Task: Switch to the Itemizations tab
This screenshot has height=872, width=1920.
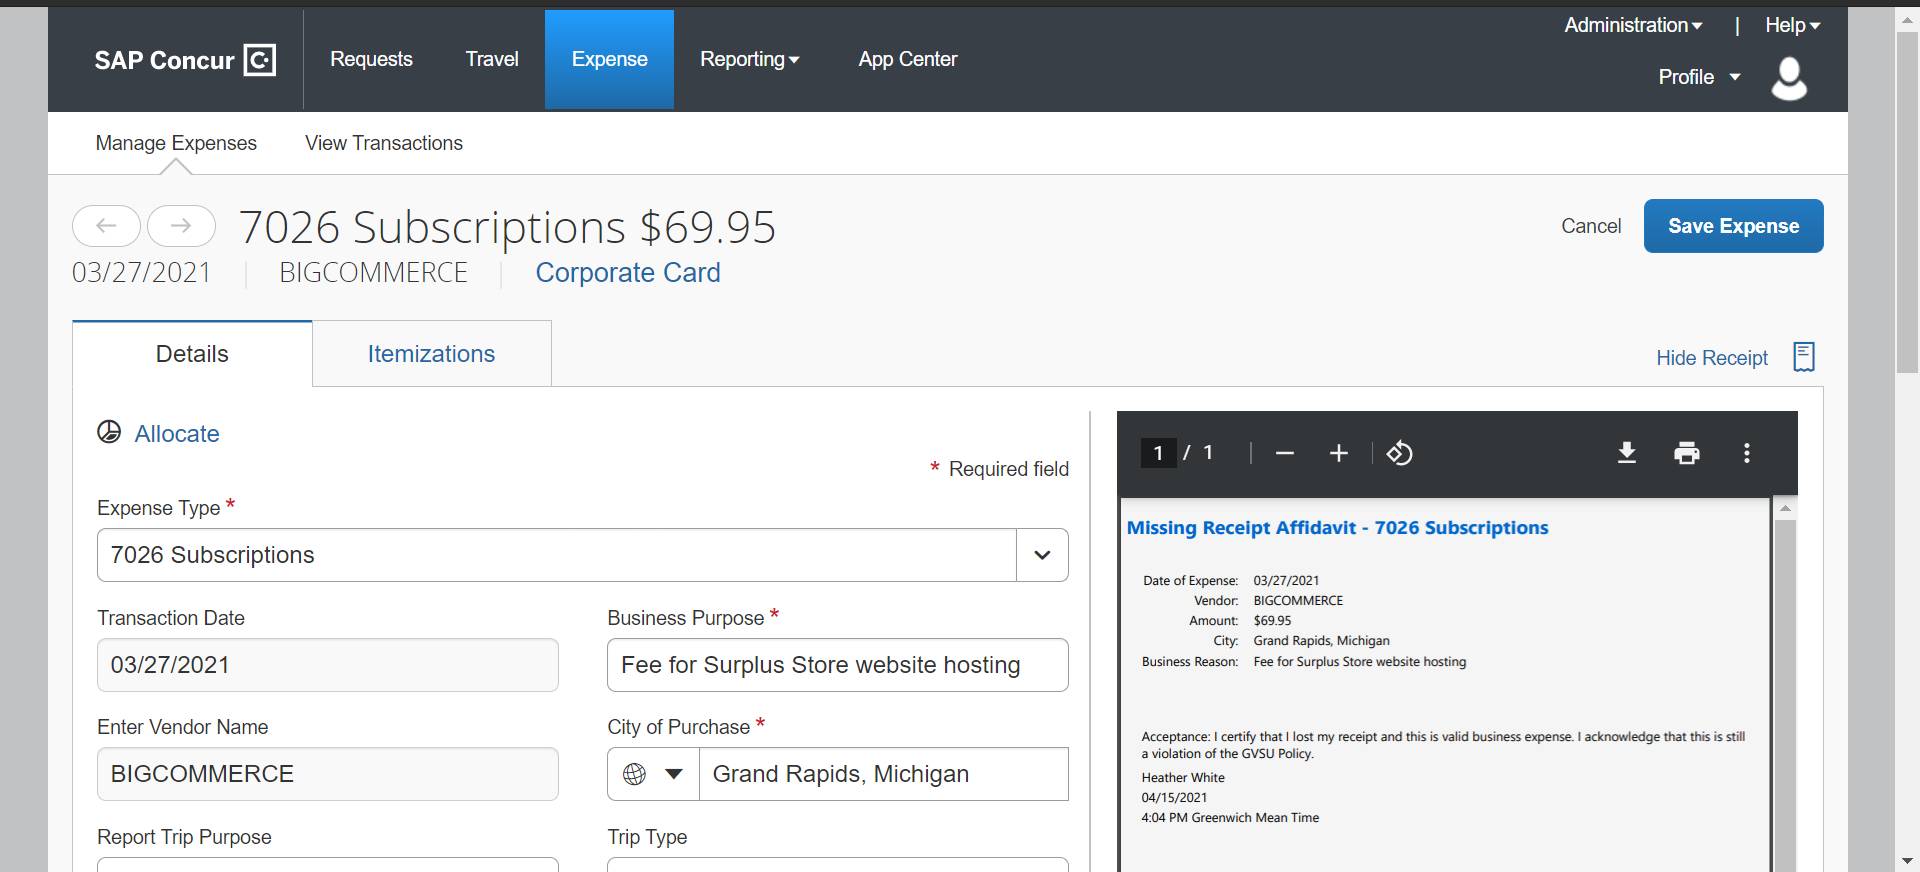Action: [x=431, y=354]
